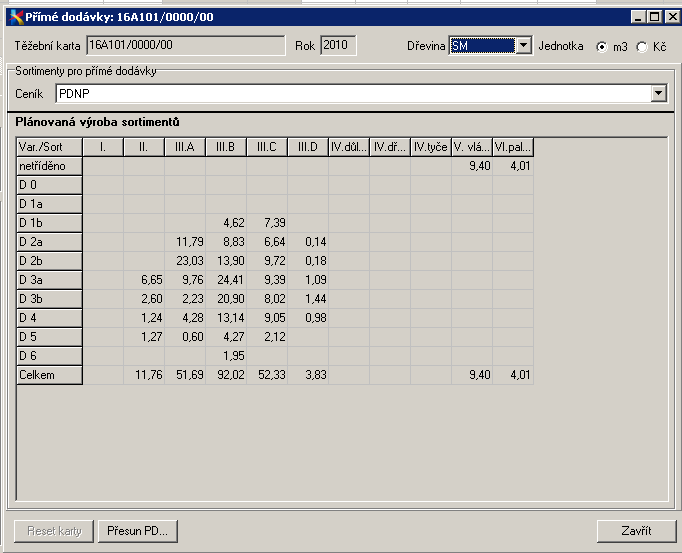This screenshot has height=553, width=682.
Task: Click the Těžební karta input field
Action: pyautogui.click(x=186, y=45)
